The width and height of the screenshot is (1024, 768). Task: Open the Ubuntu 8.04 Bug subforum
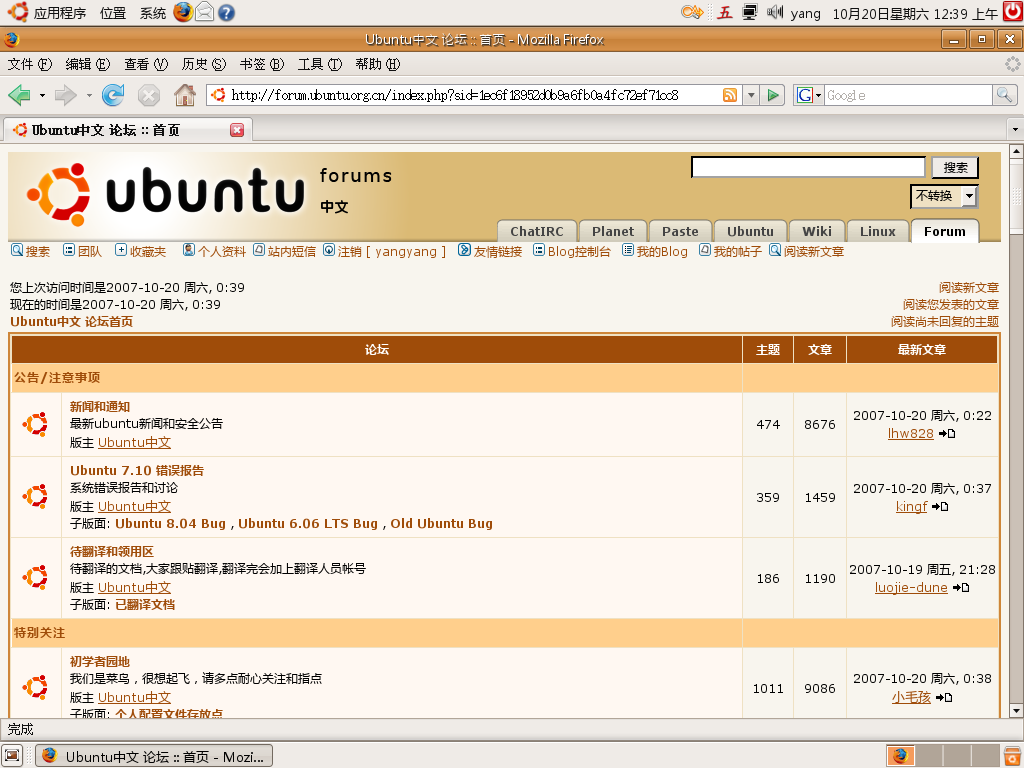point(170,524)
